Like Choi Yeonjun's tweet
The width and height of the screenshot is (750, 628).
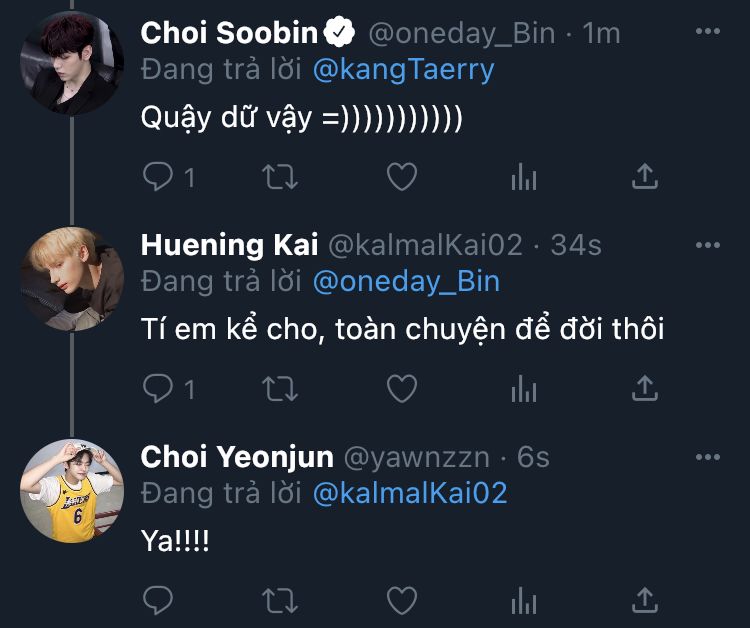coord(401,599)
